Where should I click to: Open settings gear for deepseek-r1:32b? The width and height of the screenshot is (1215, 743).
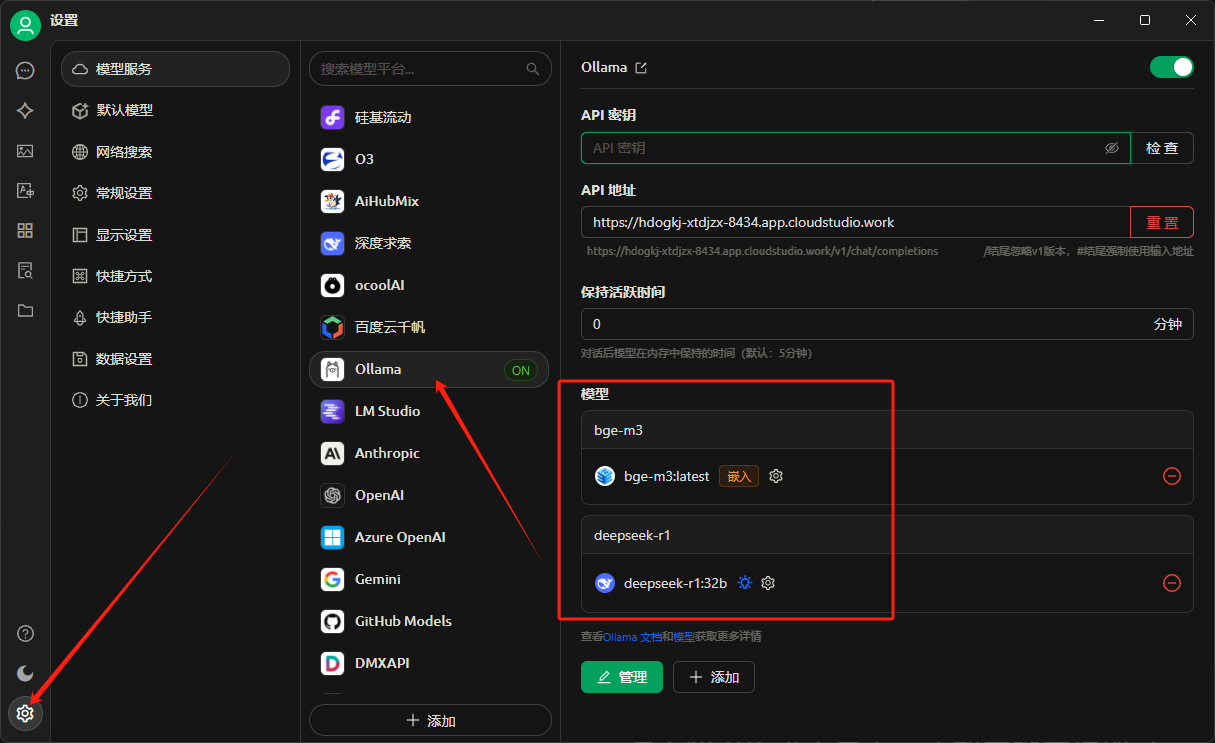point(768,583)
